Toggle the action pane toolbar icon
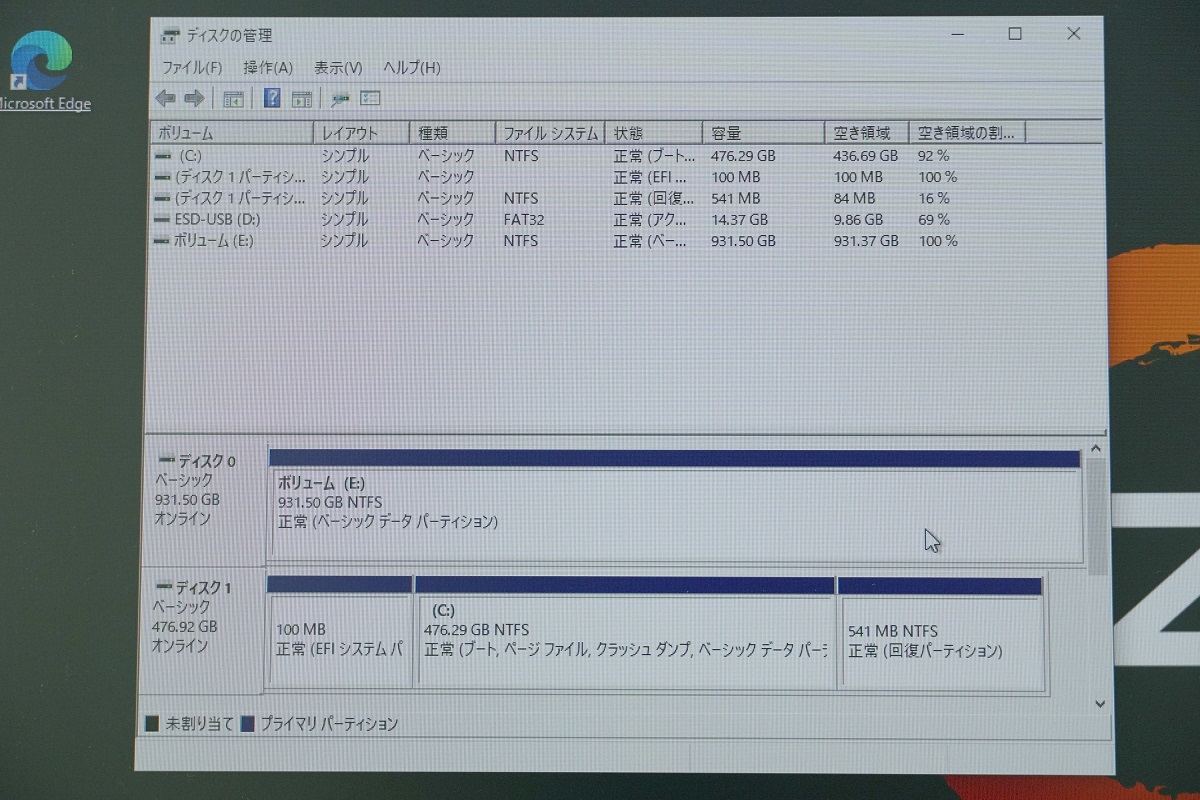1200x800 pixels. (301, 99)
